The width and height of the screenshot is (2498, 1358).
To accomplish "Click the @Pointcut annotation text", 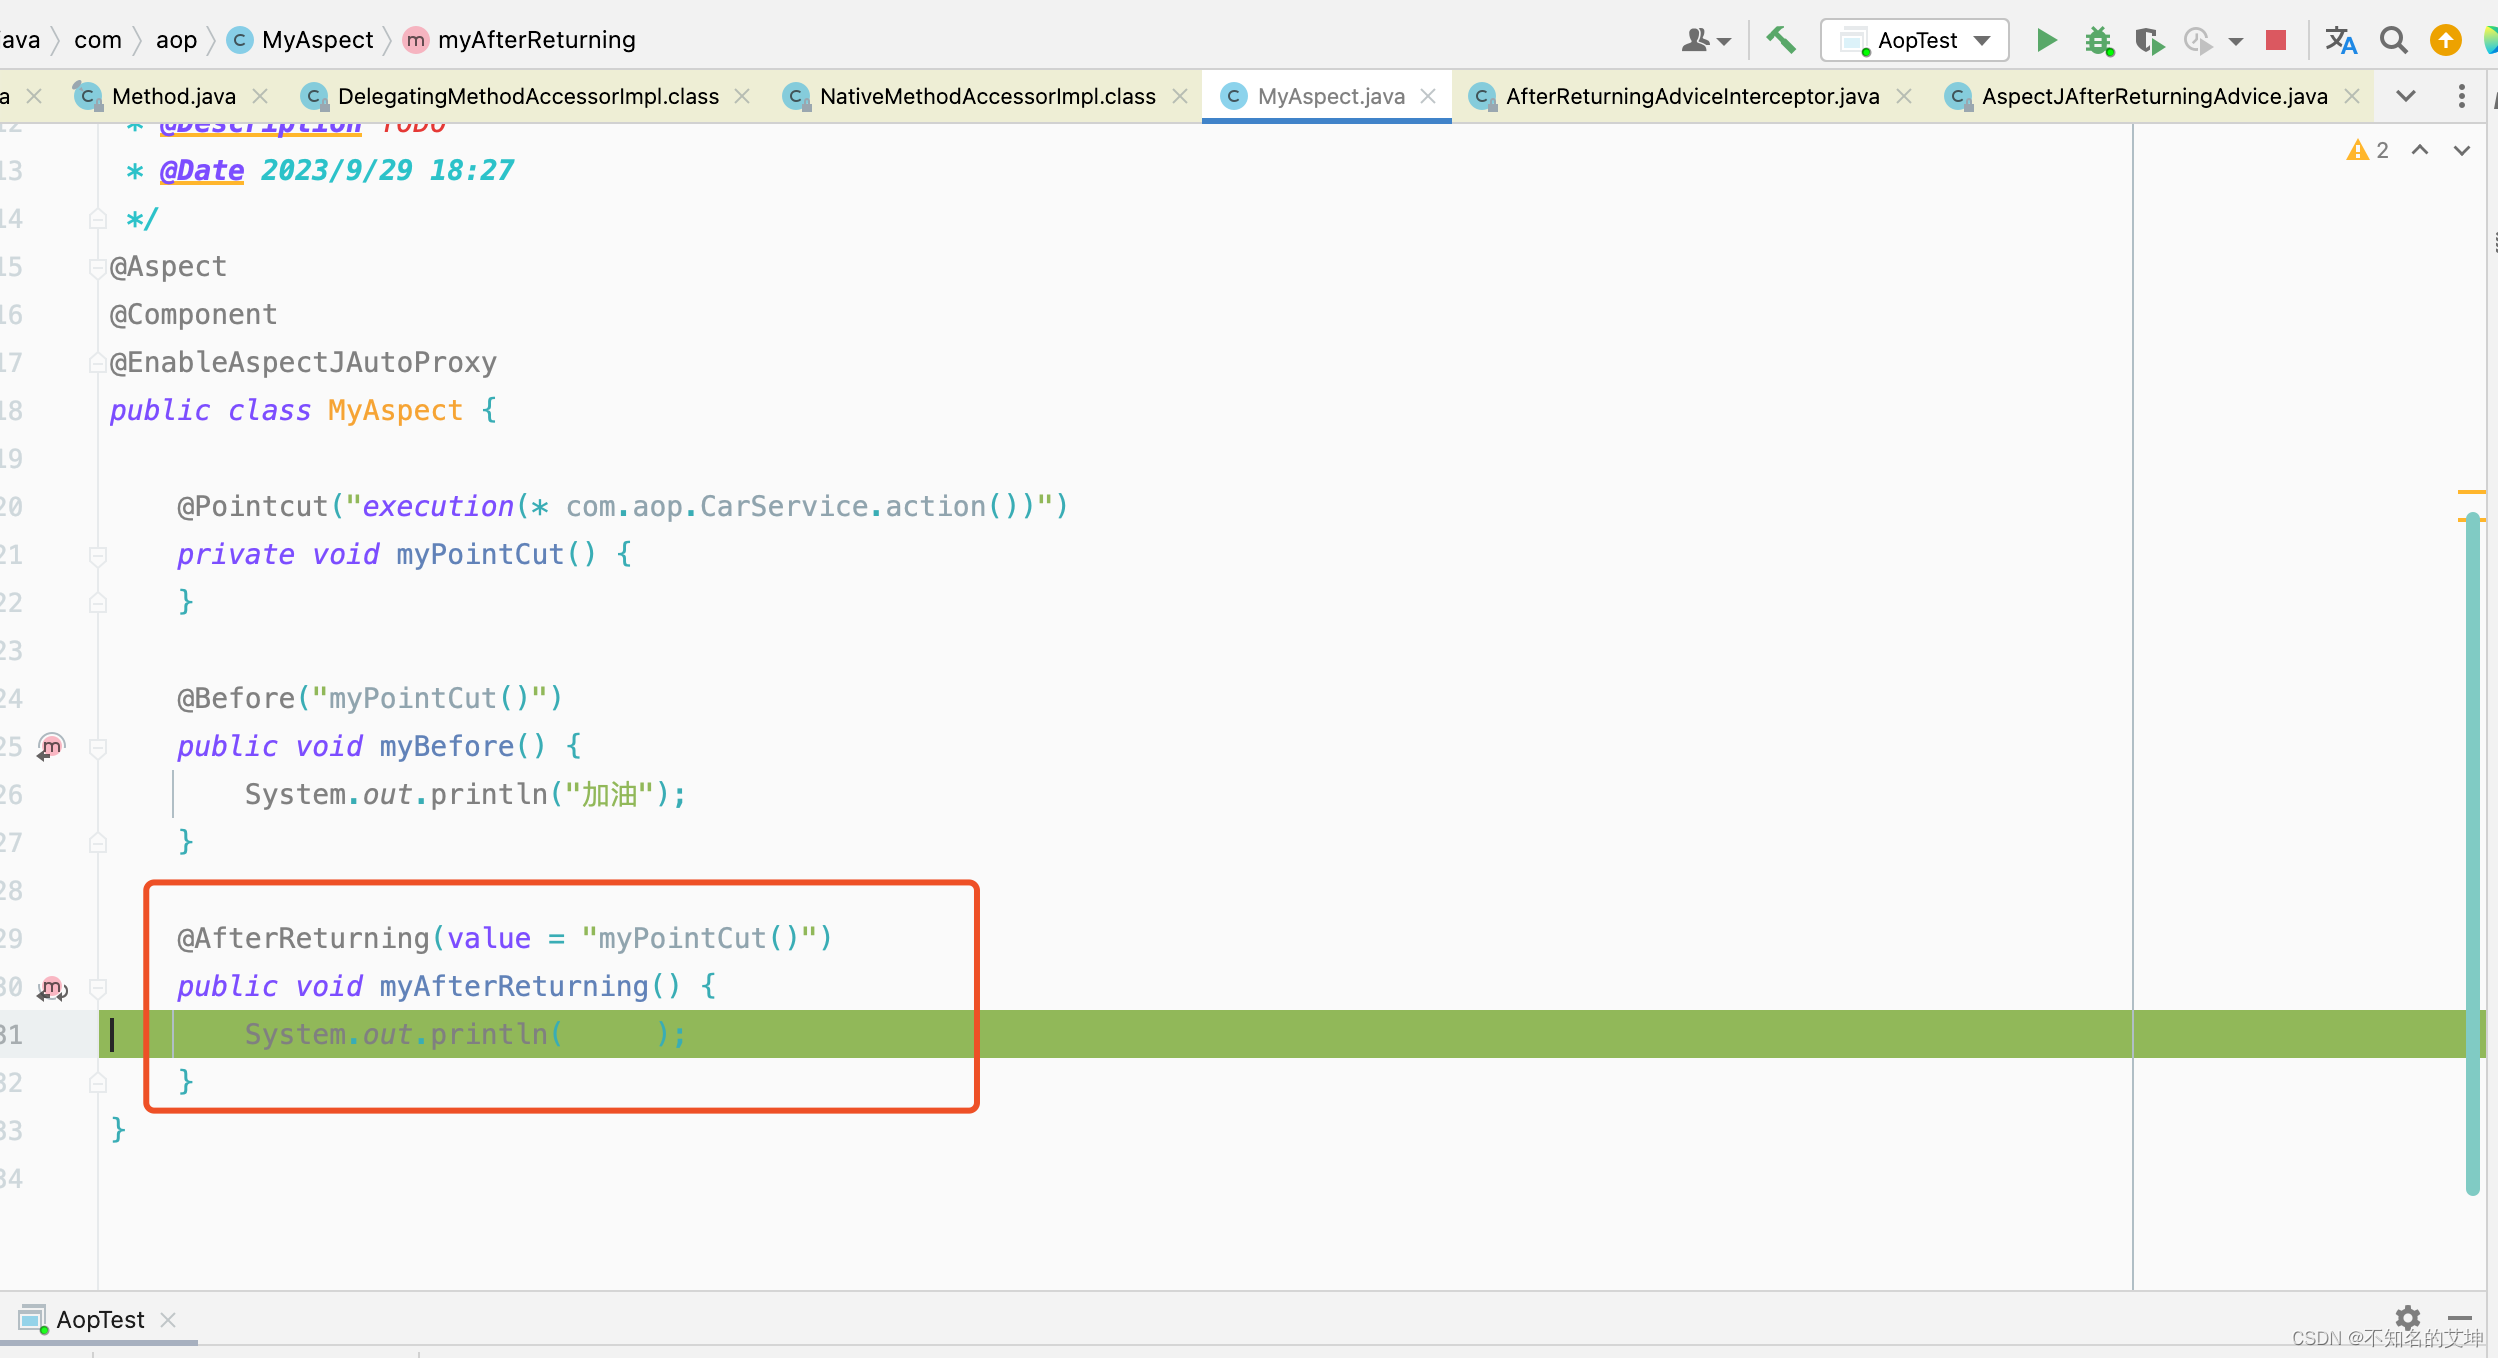I will (252, 507).
